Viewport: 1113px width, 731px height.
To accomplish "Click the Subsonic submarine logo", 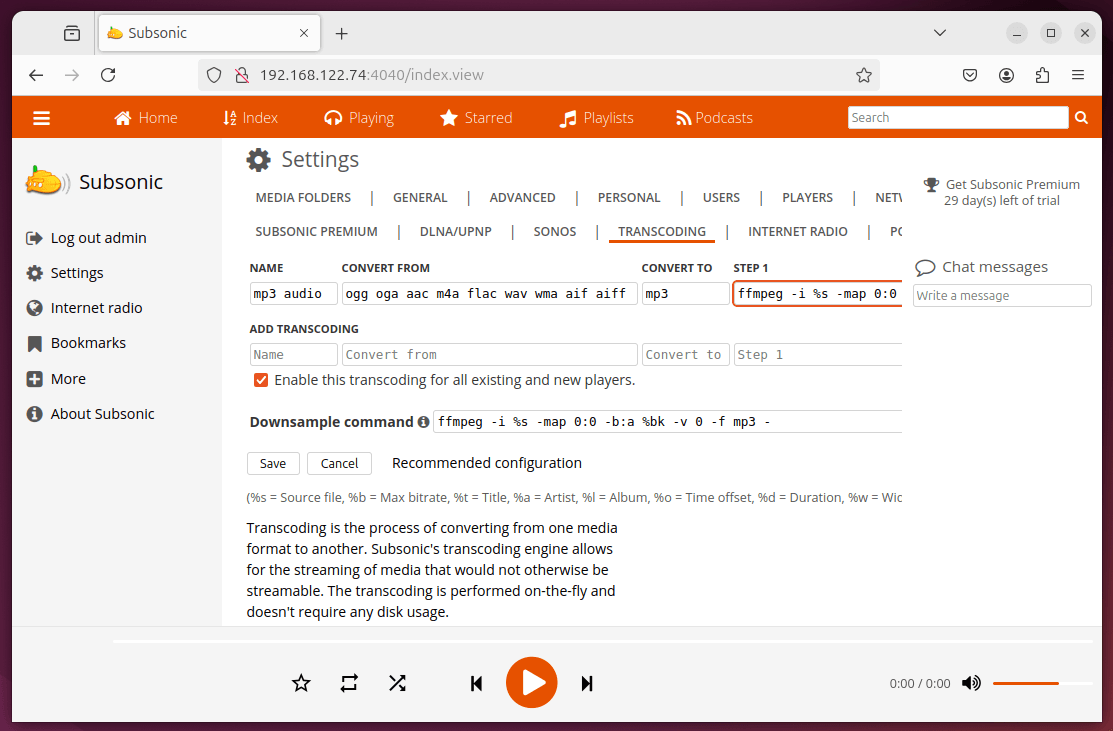I will point(47,181).
